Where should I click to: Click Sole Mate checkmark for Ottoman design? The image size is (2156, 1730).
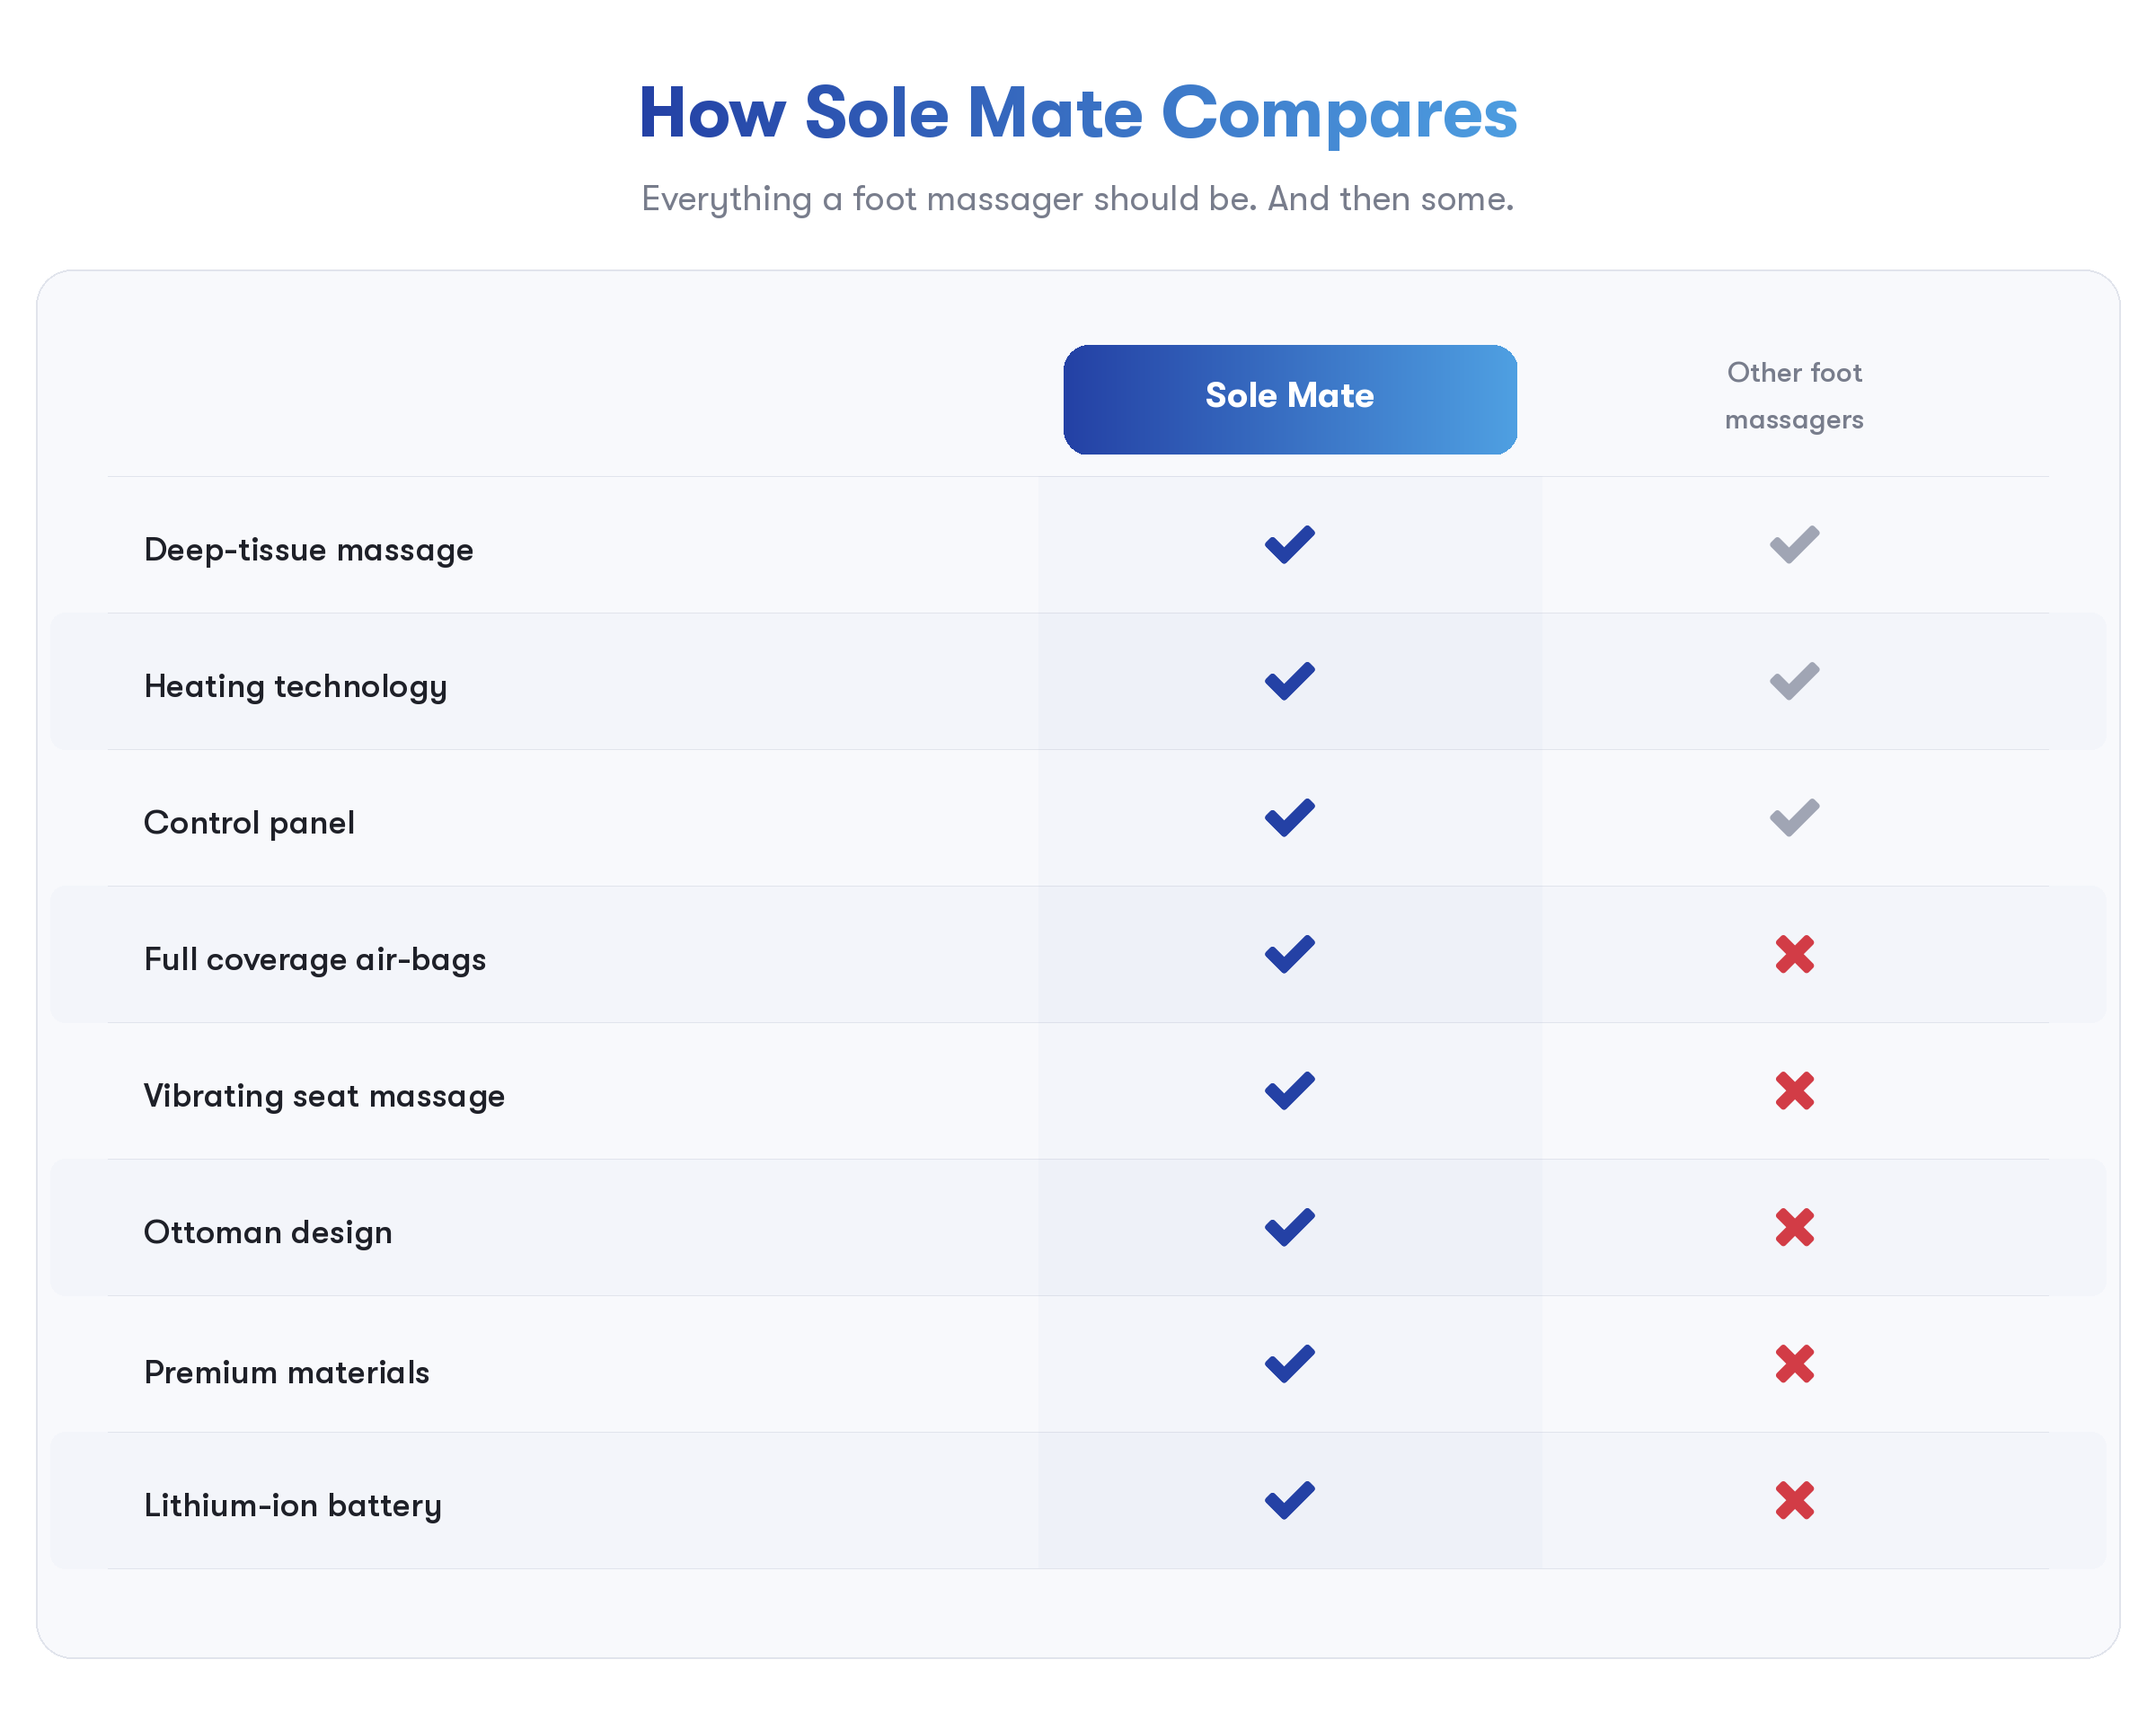point(1289,1227)
